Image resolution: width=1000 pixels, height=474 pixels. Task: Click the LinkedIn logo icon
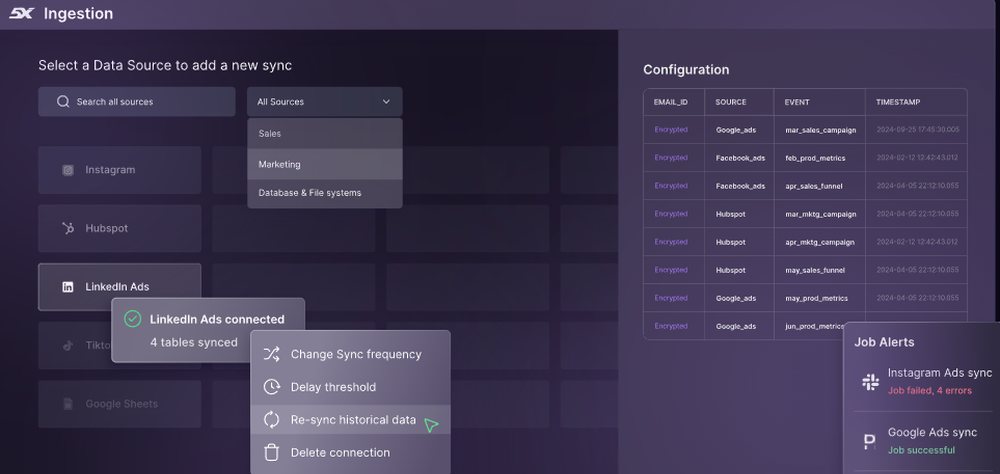click(68, 287)
